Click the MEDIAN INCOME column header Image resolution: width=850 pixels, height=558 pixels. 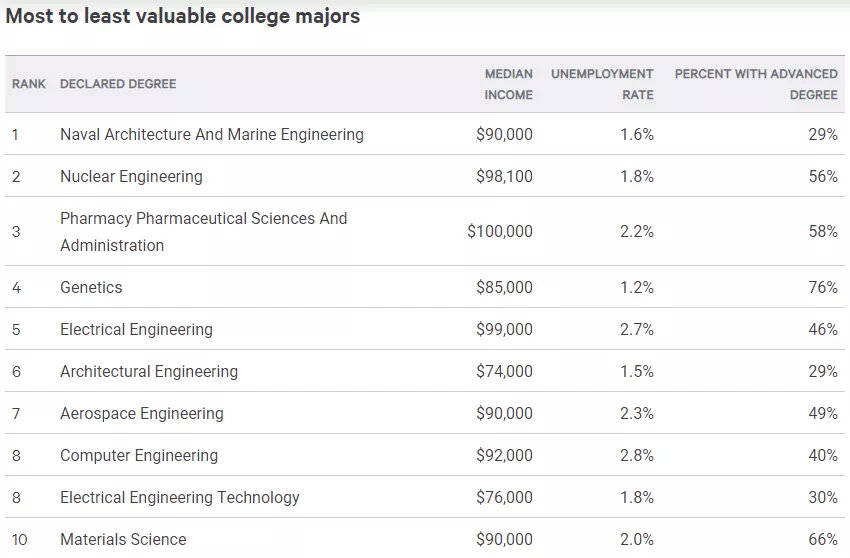(508, 84)
